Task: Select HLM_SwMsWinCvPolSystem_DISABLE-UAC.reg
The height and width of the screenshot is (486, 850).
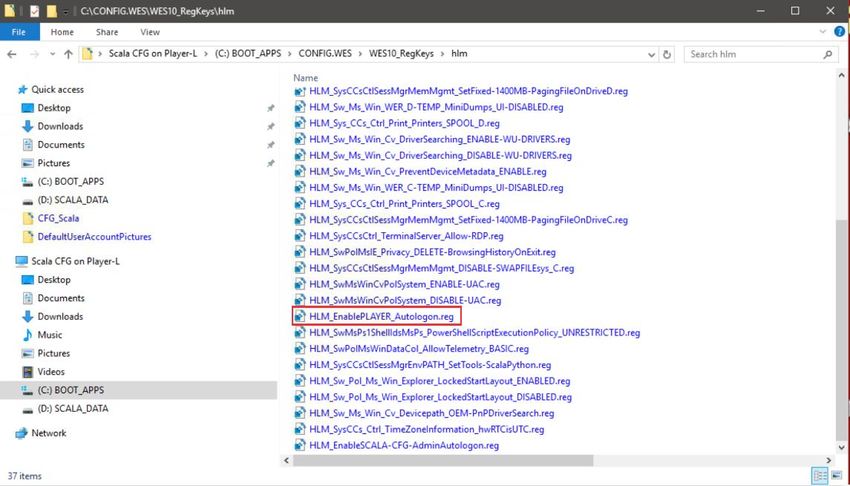Action: [405, 300]
